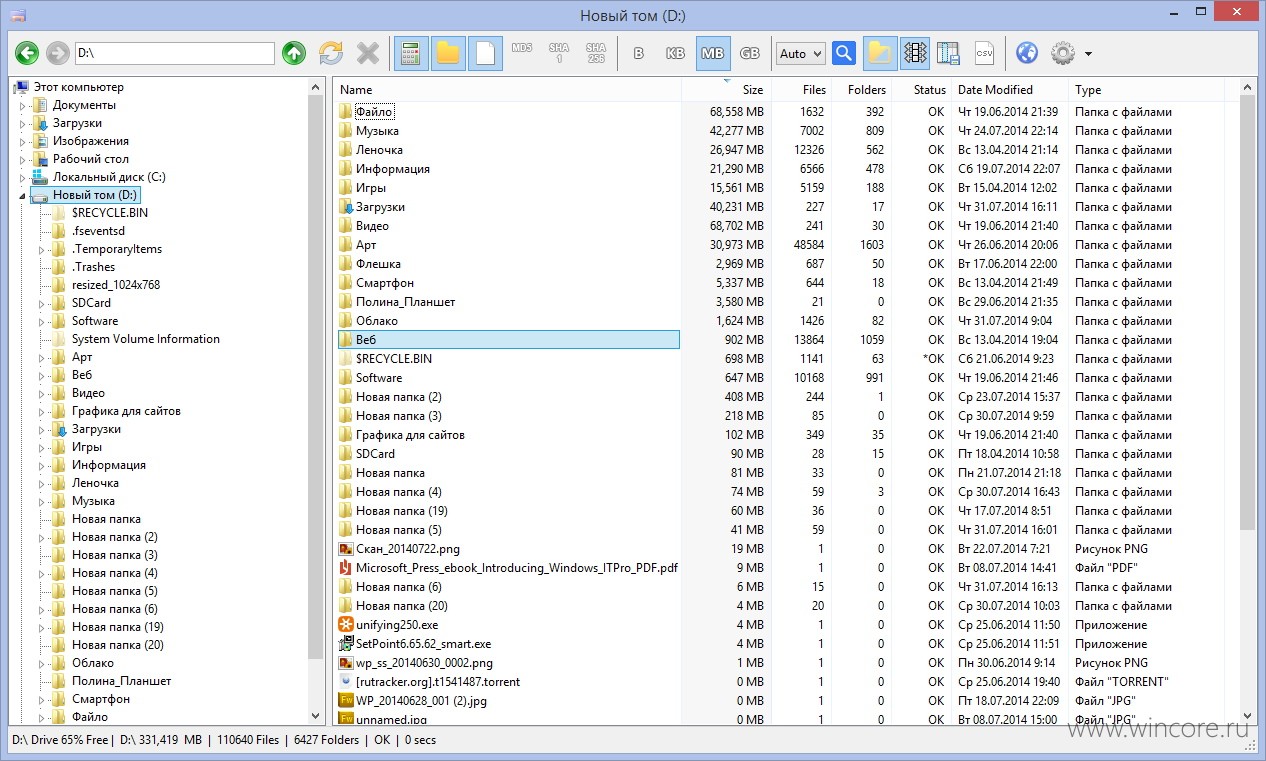1266x761 pixels.
Task: Collapse the Новый том (D:) node
Action: (x=23, y=196)
